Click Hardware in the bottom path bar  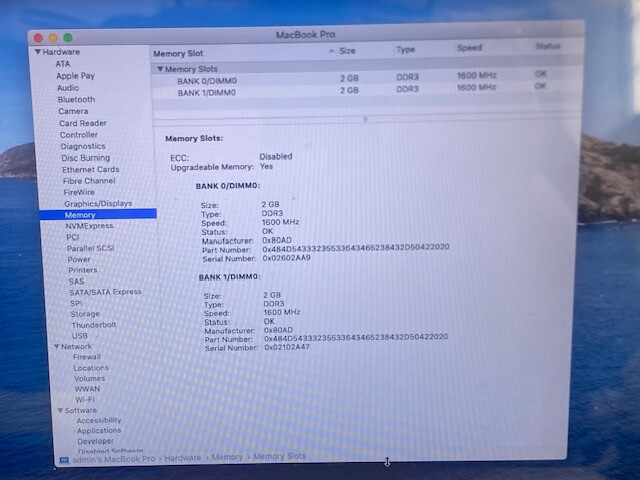(182, 458)
